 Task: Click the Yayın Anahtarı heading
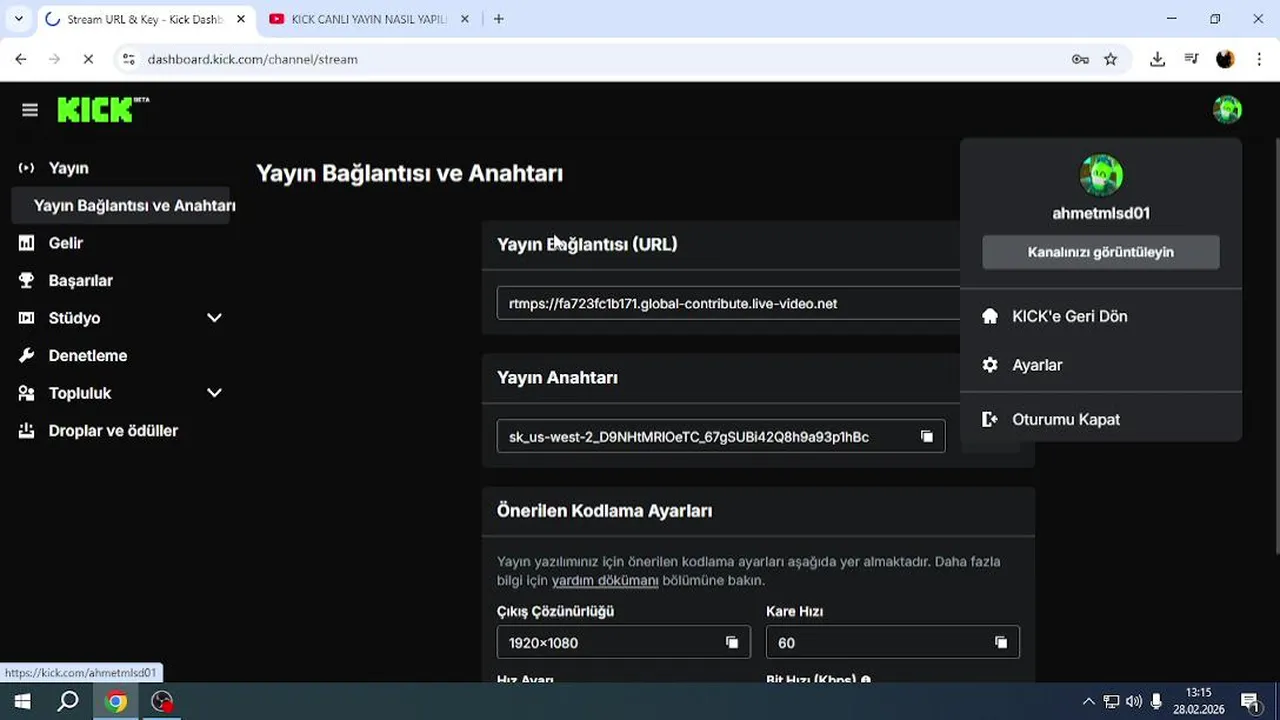click(557, 378)
